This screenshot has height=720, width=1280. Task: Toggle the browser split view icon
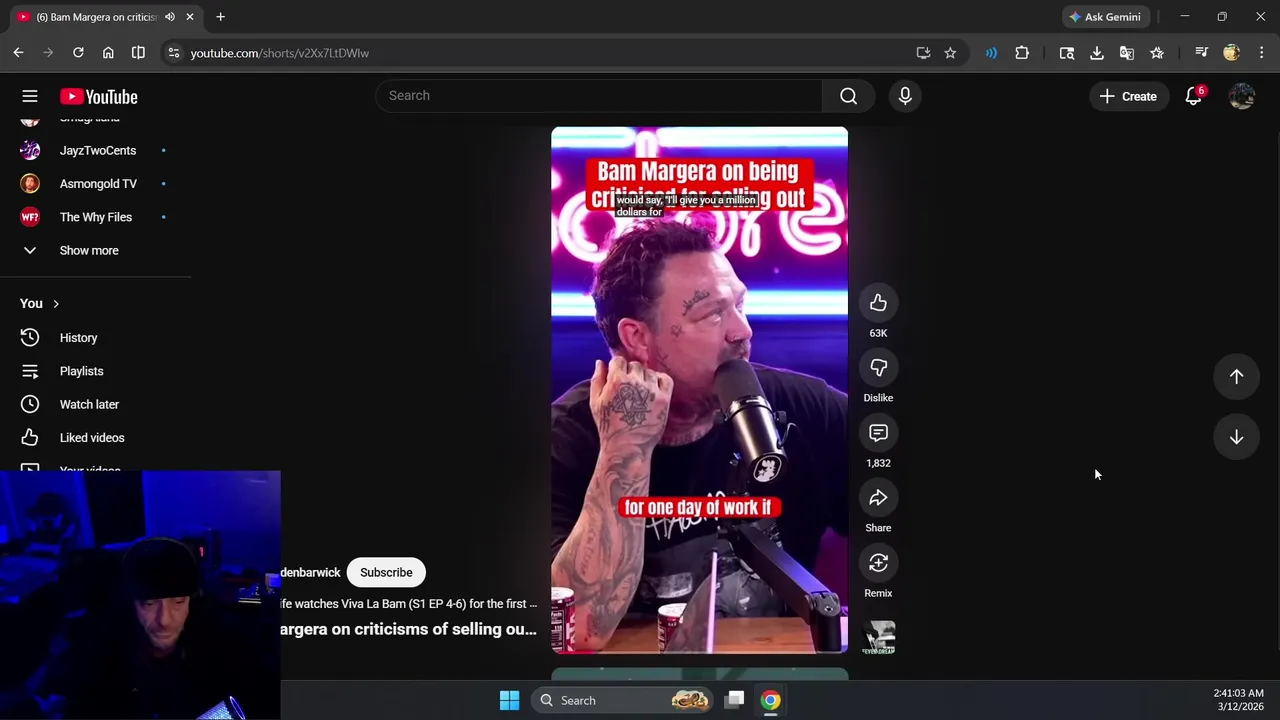(138, 53)
